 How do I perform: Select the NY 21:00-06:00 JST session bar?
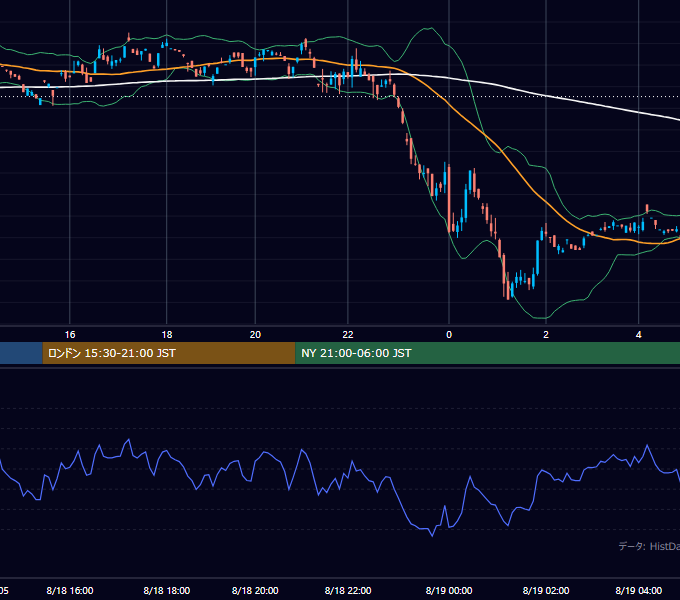[487, 353]
